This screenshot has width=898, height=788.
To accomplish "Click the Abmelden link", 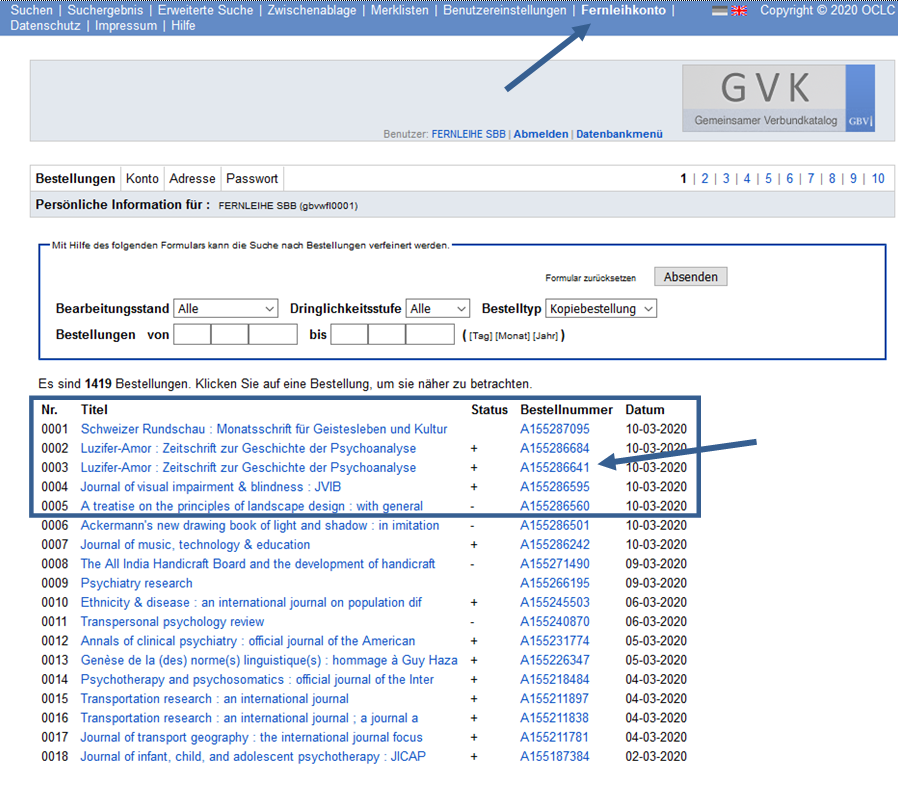I will [x=541, y=134].
